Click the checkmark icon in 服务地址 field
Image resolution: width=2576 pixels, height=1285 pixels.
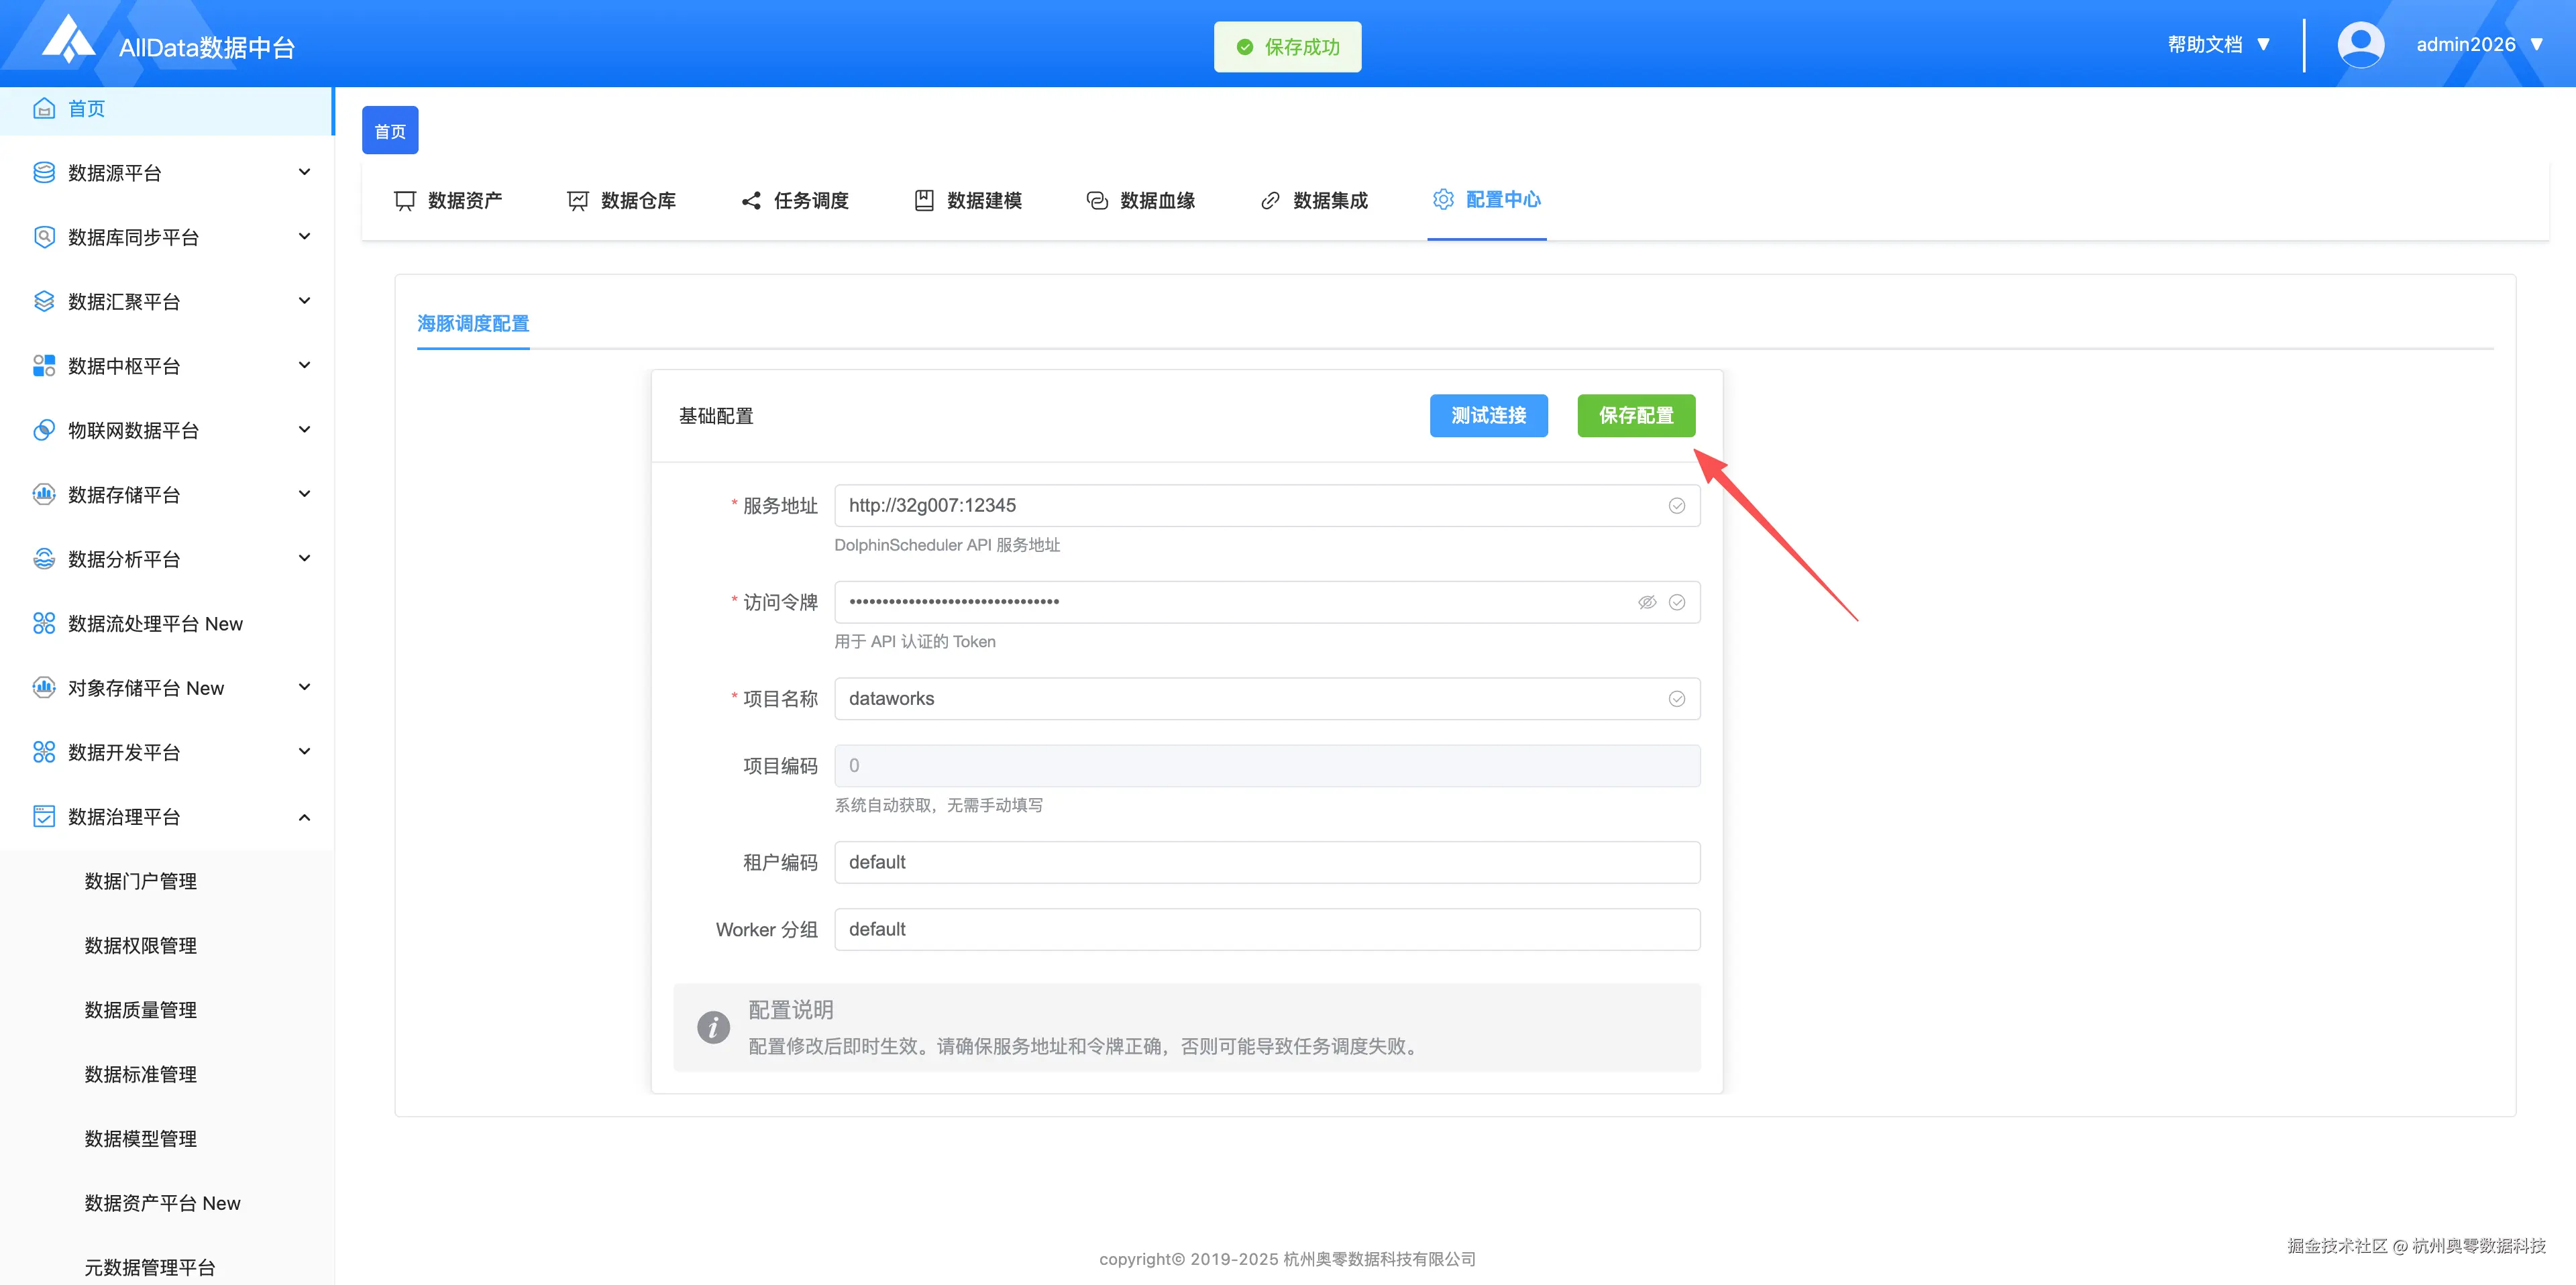click(1676, 505)
